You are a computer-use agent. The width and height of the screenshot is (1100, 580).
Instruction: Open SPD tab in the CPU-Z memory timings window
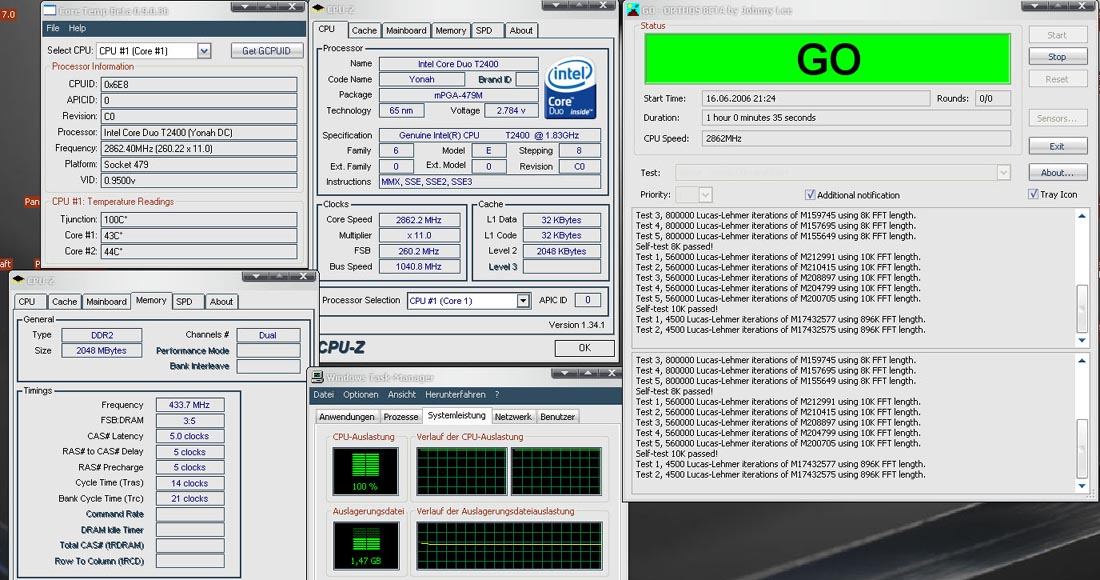pos(185,302)
